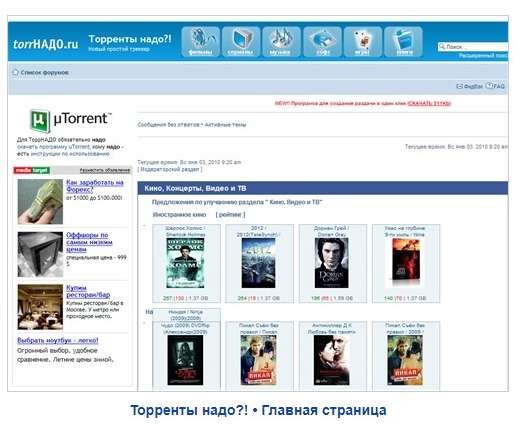This screenshot has width=526, height=424.
Task: Open the Оффшоры по самым низким ценам ad
Action: [x=89, y=242]
